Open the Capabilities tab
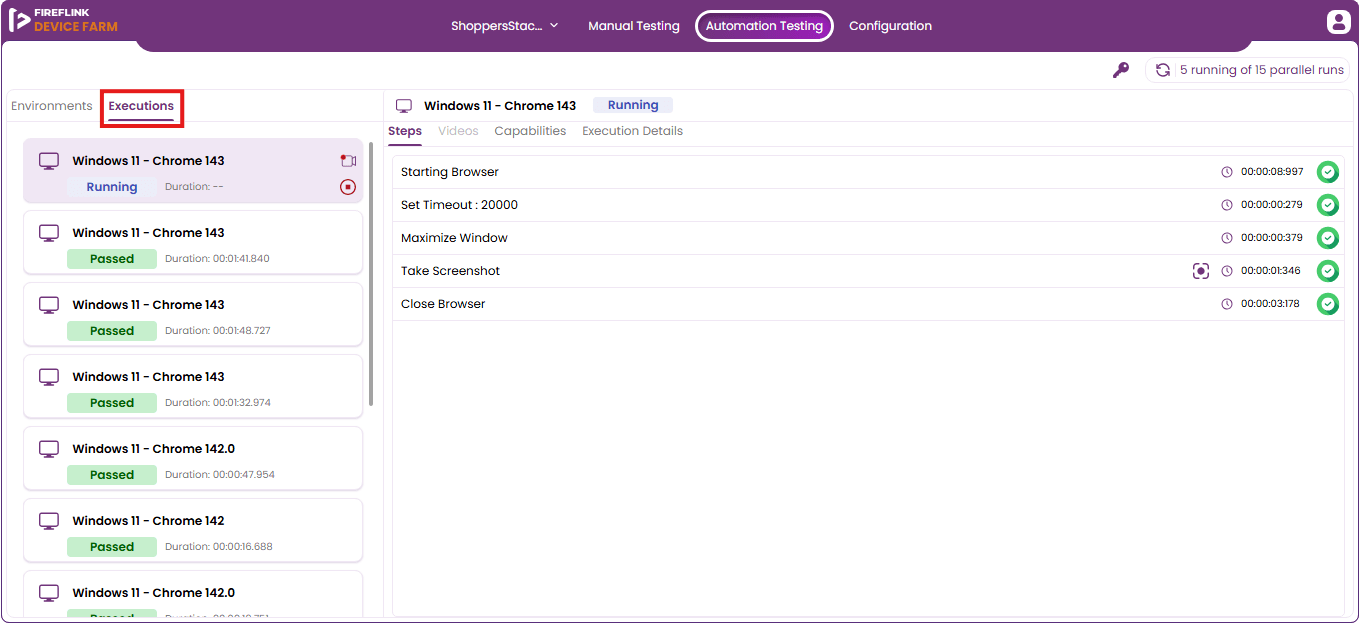The height and width of the screenshot is (626, 1362). pyautogui.click(x=530, y=131)
